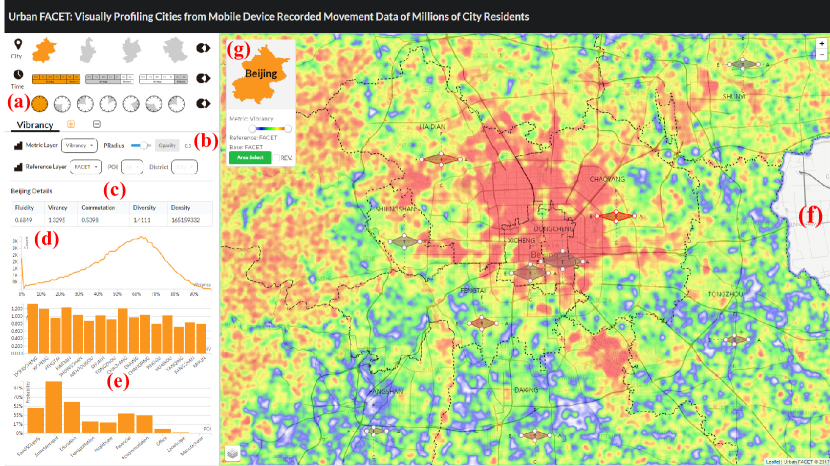Click the Haidian diamond glyph
The image size is (830, 466).
441,159
